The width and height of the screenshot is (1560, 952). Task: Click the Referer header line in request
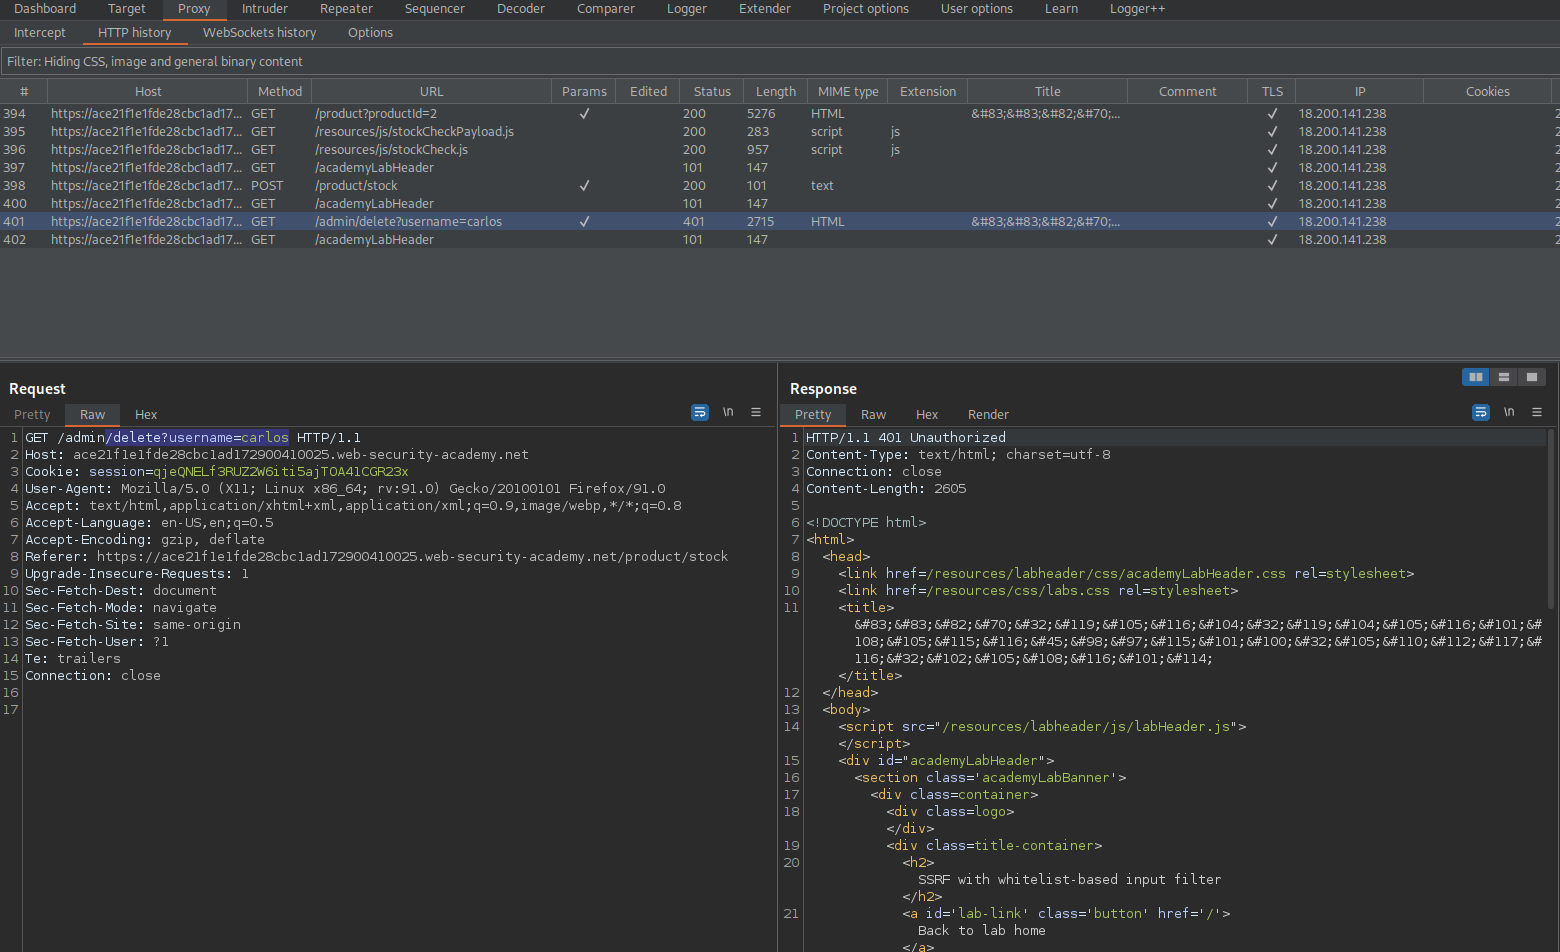coord(376,557)
